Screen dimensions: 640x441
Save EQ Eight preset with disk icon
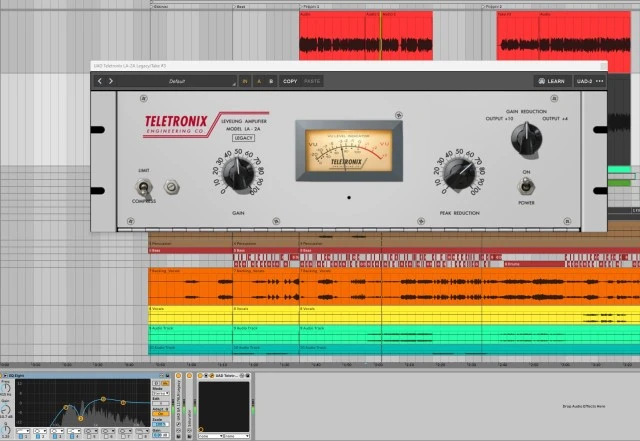pos(167,376)
